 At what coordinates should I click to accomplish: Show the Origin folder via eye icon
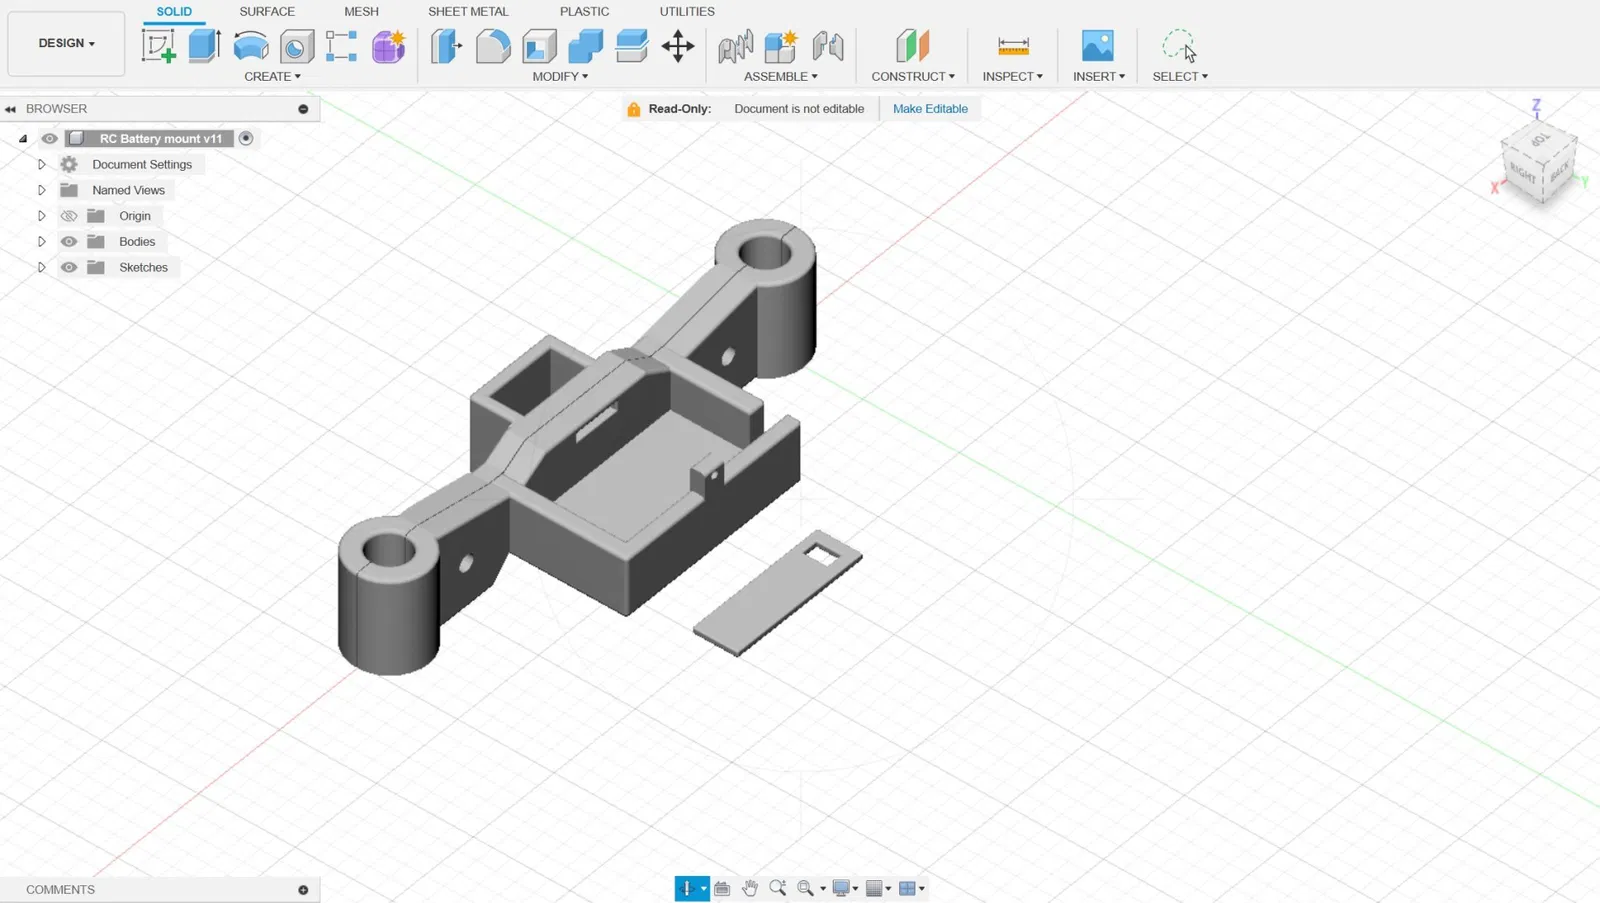[69, 216]
